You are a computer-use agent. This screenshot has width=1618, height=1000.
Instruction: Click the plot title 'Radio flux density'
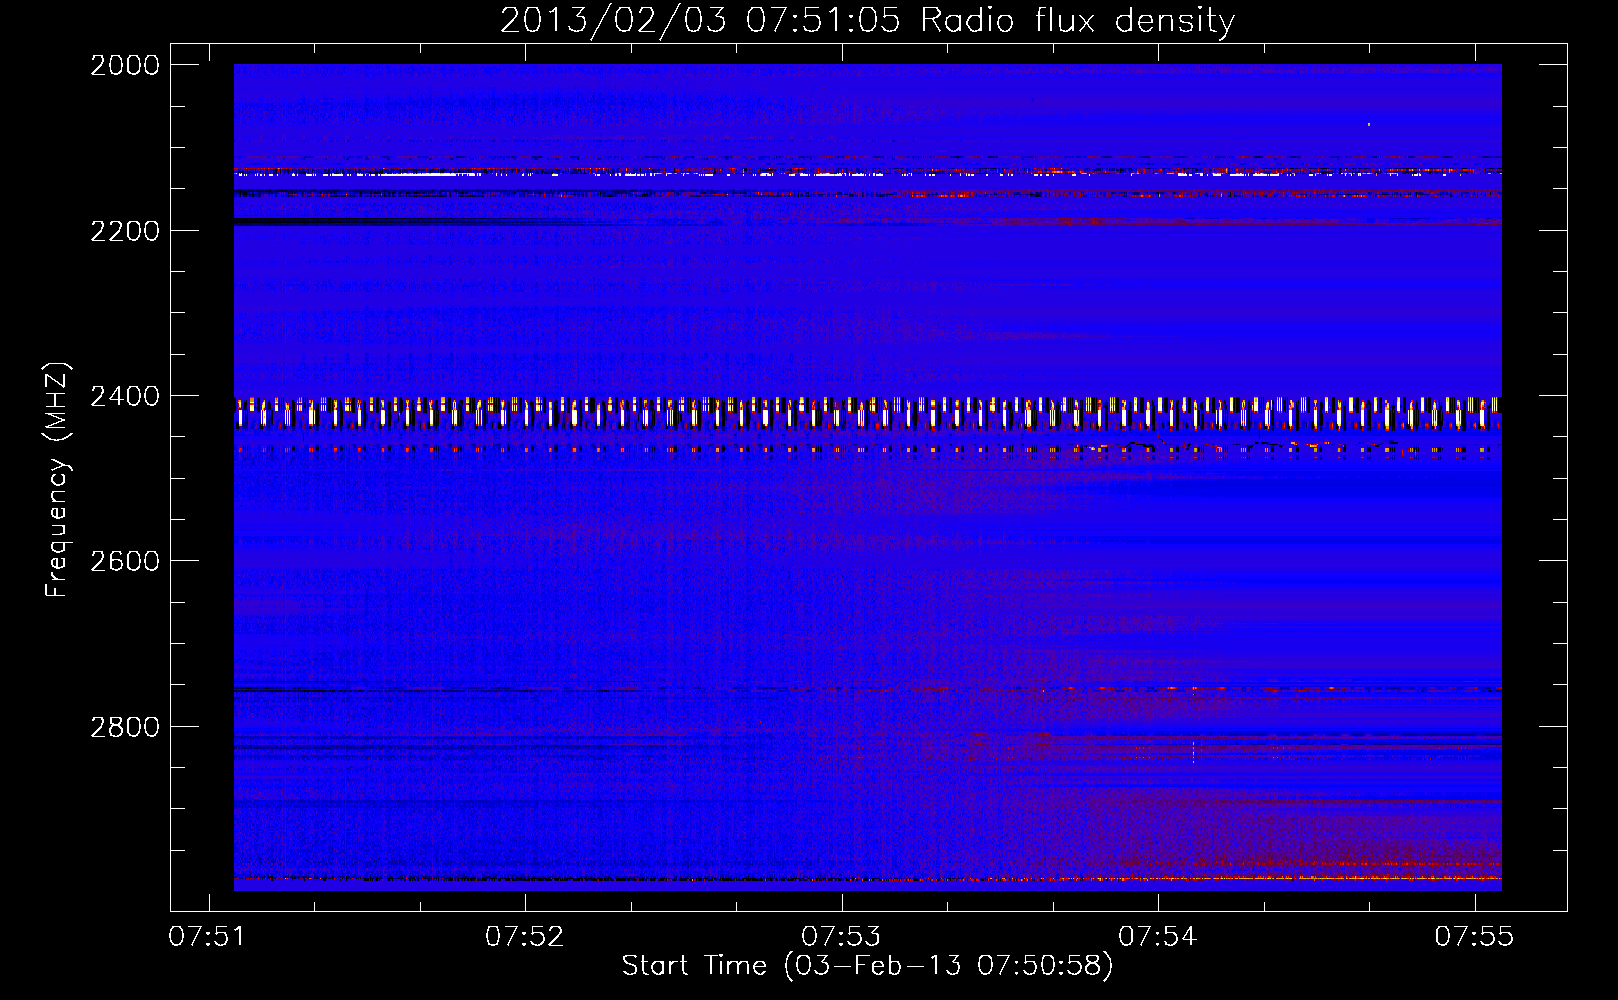(867, 20)
